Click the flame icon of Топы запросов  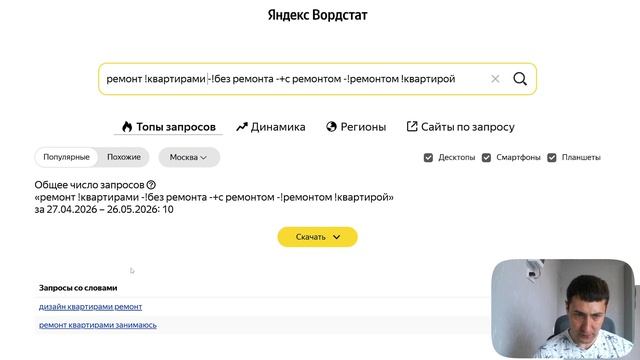pyautogui.click(x=127, y=127)
